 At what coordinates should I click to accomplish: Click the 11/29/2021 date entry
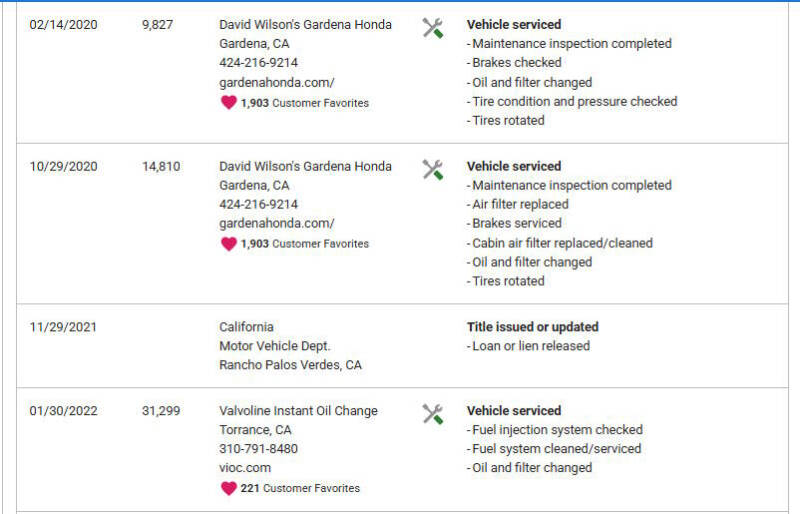(x=64, y=326)
